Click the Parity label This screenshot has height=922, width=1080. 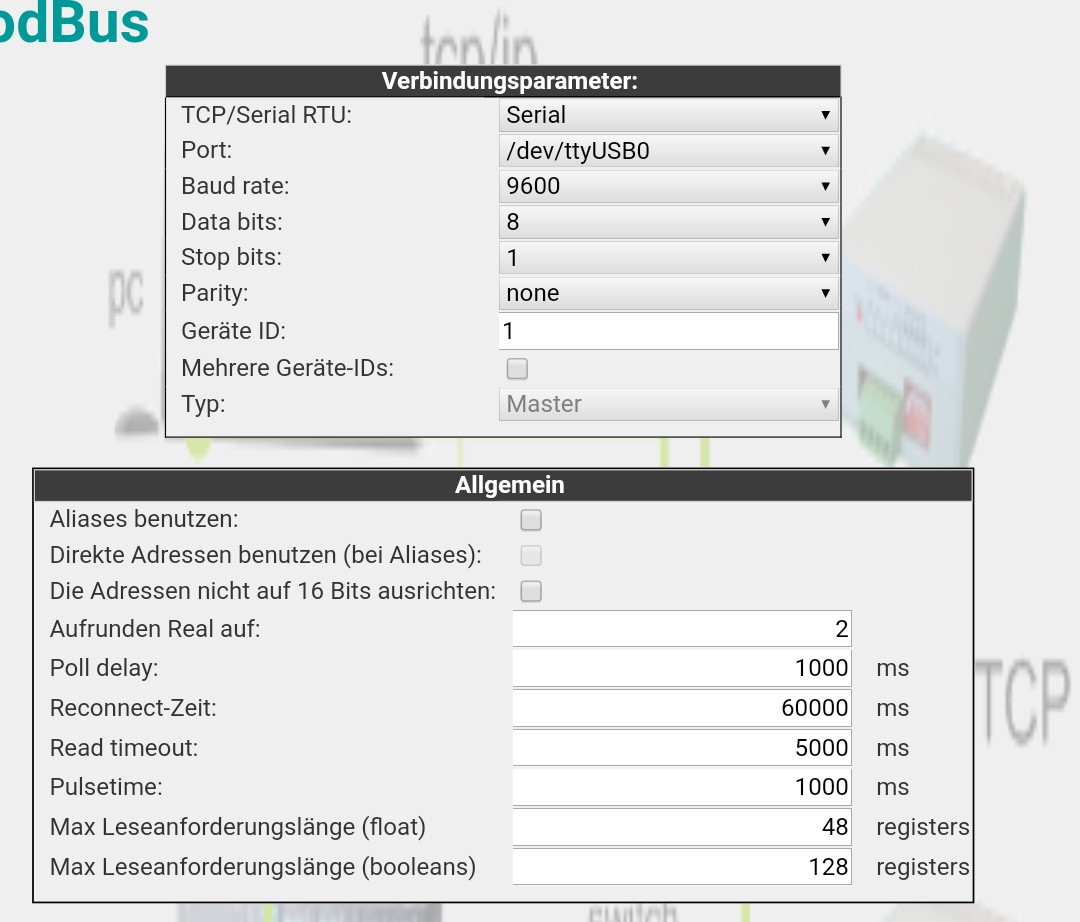(x=214, y=293)
